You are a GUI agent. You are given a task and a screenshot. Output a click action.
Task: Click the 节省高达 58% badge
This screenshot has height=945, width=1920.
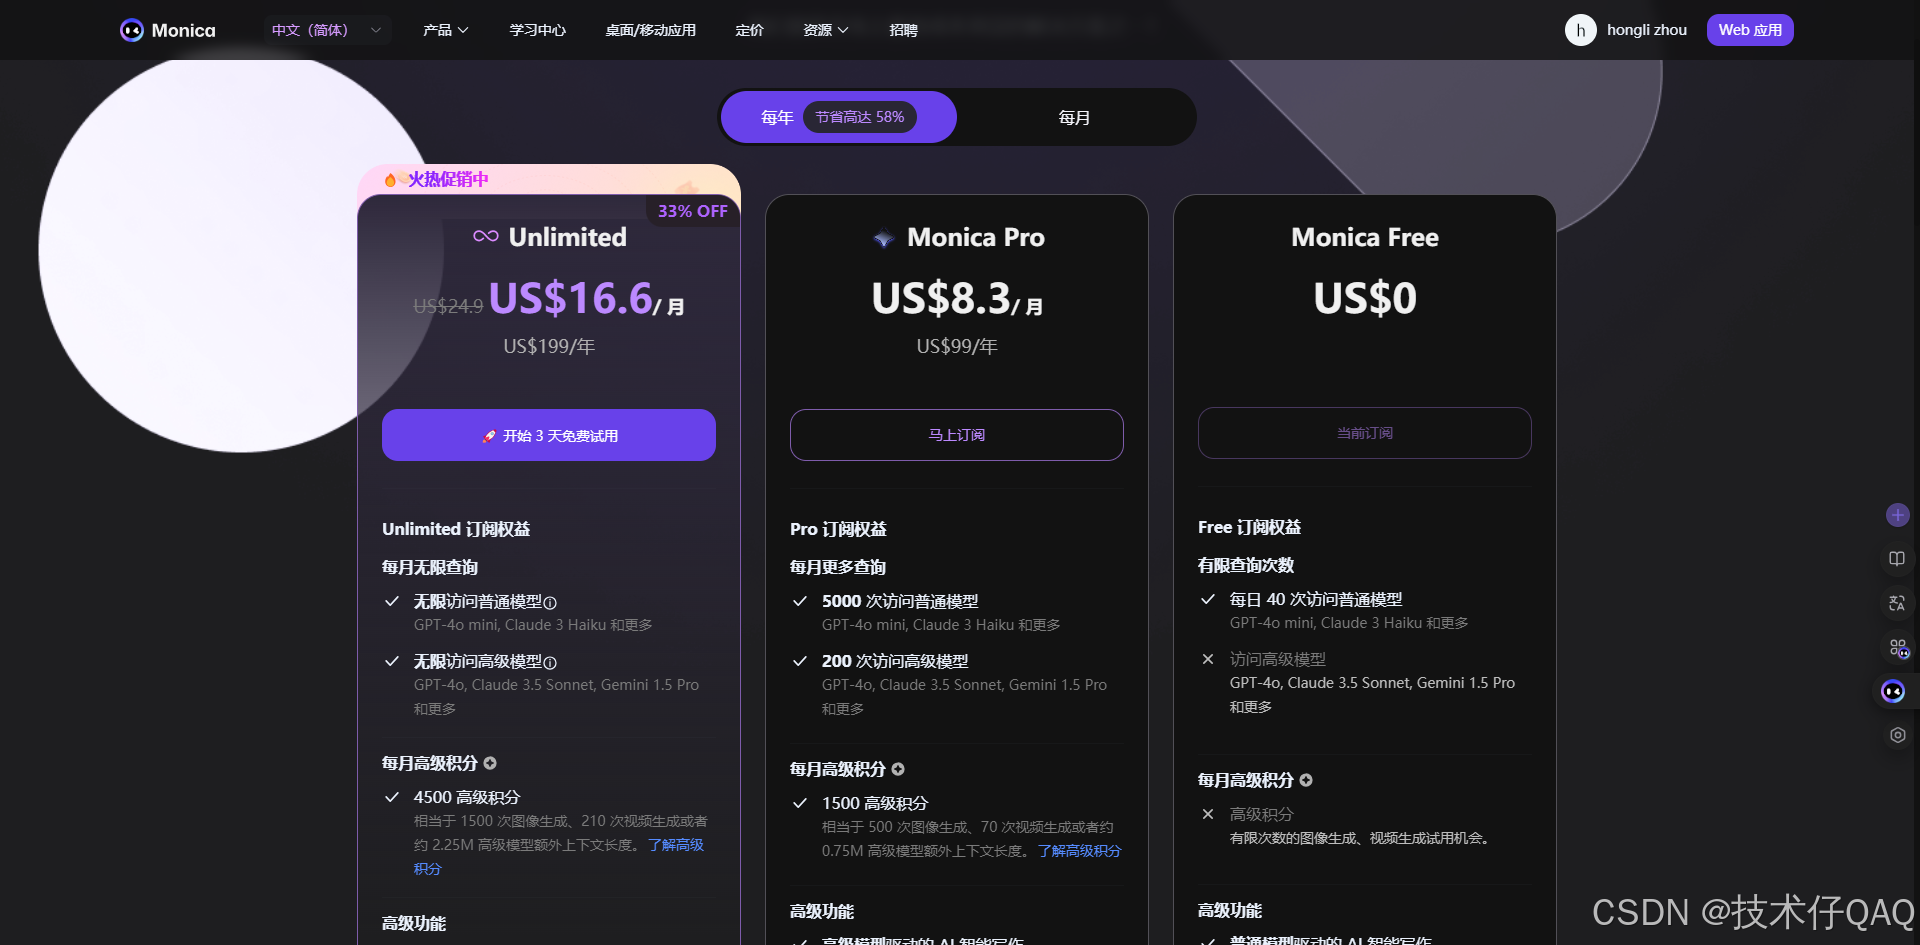pyautogui.click(x=860, y=117)
